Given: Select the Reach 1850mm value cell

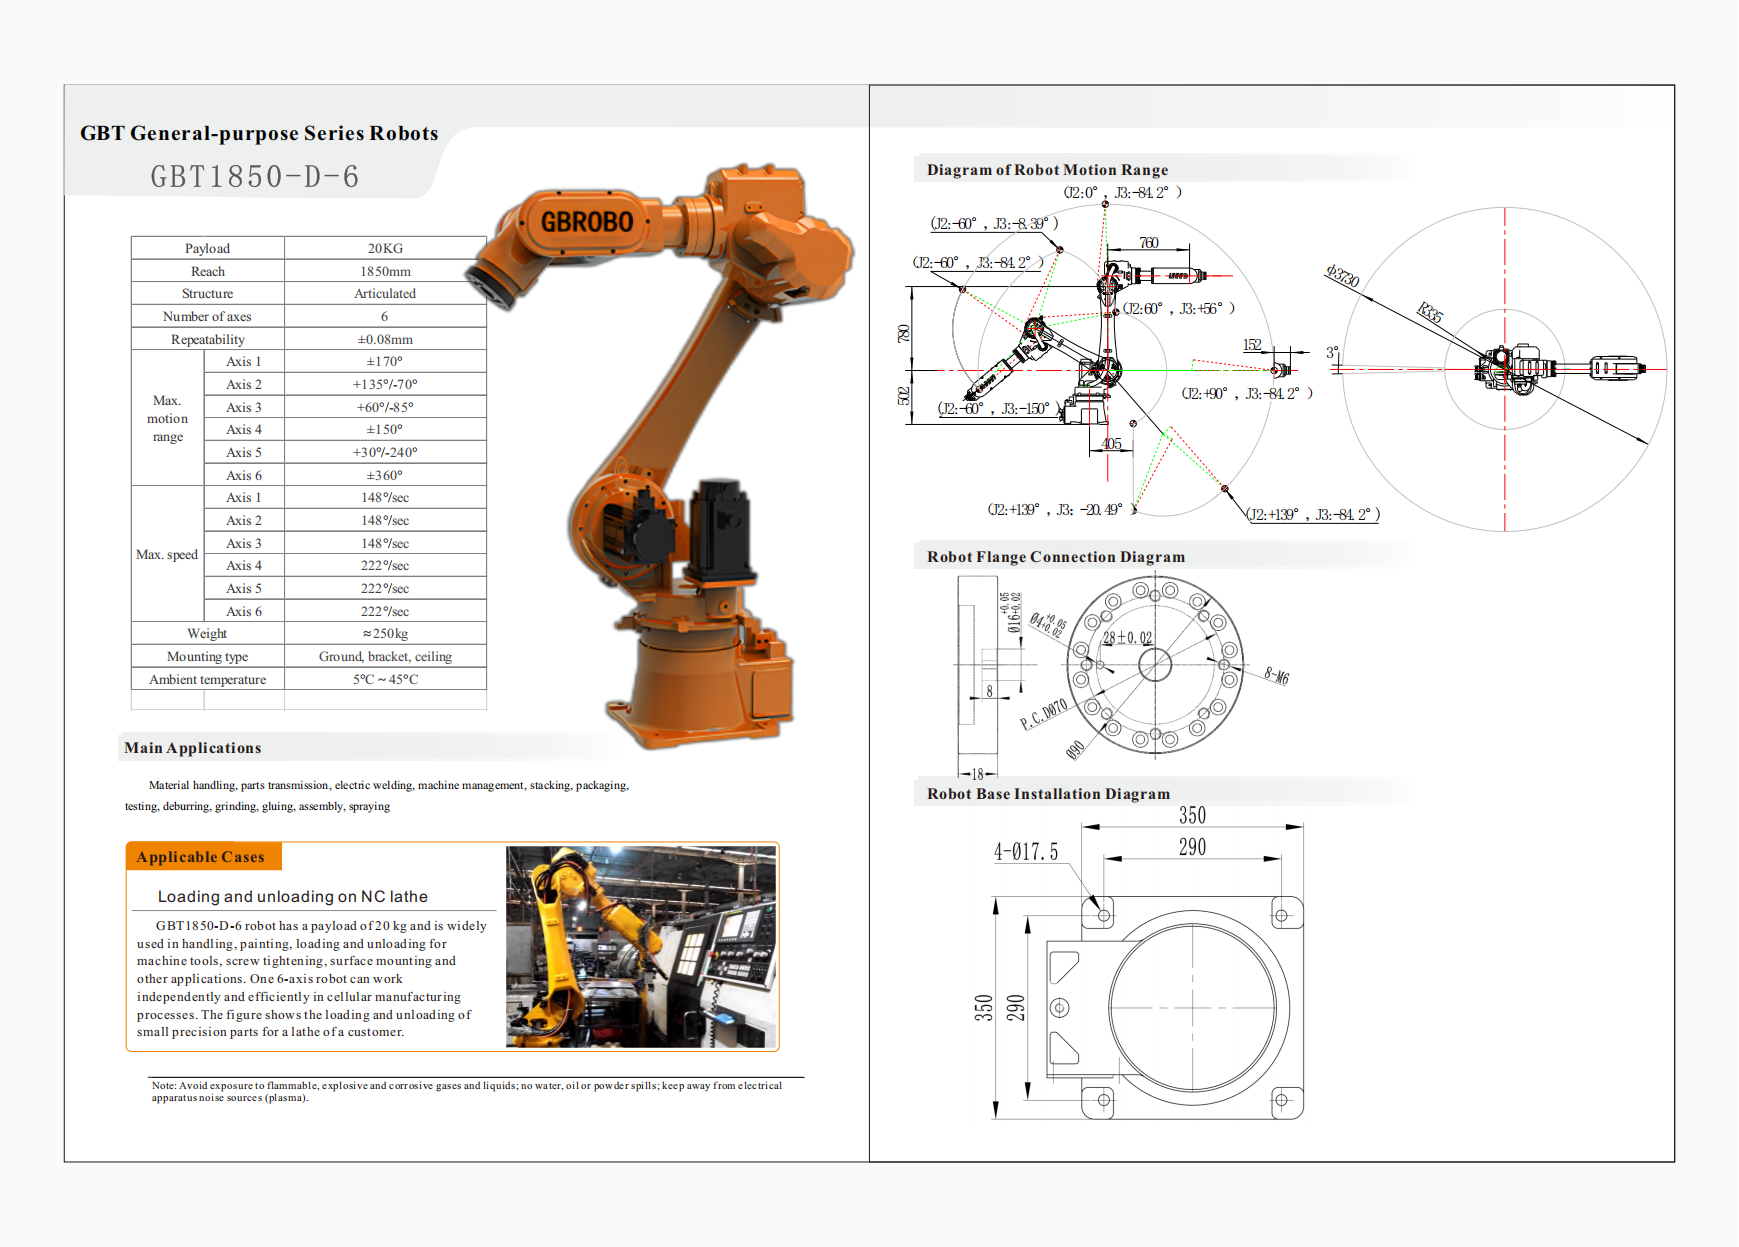Looking at the screenshot, I should 385,271.
